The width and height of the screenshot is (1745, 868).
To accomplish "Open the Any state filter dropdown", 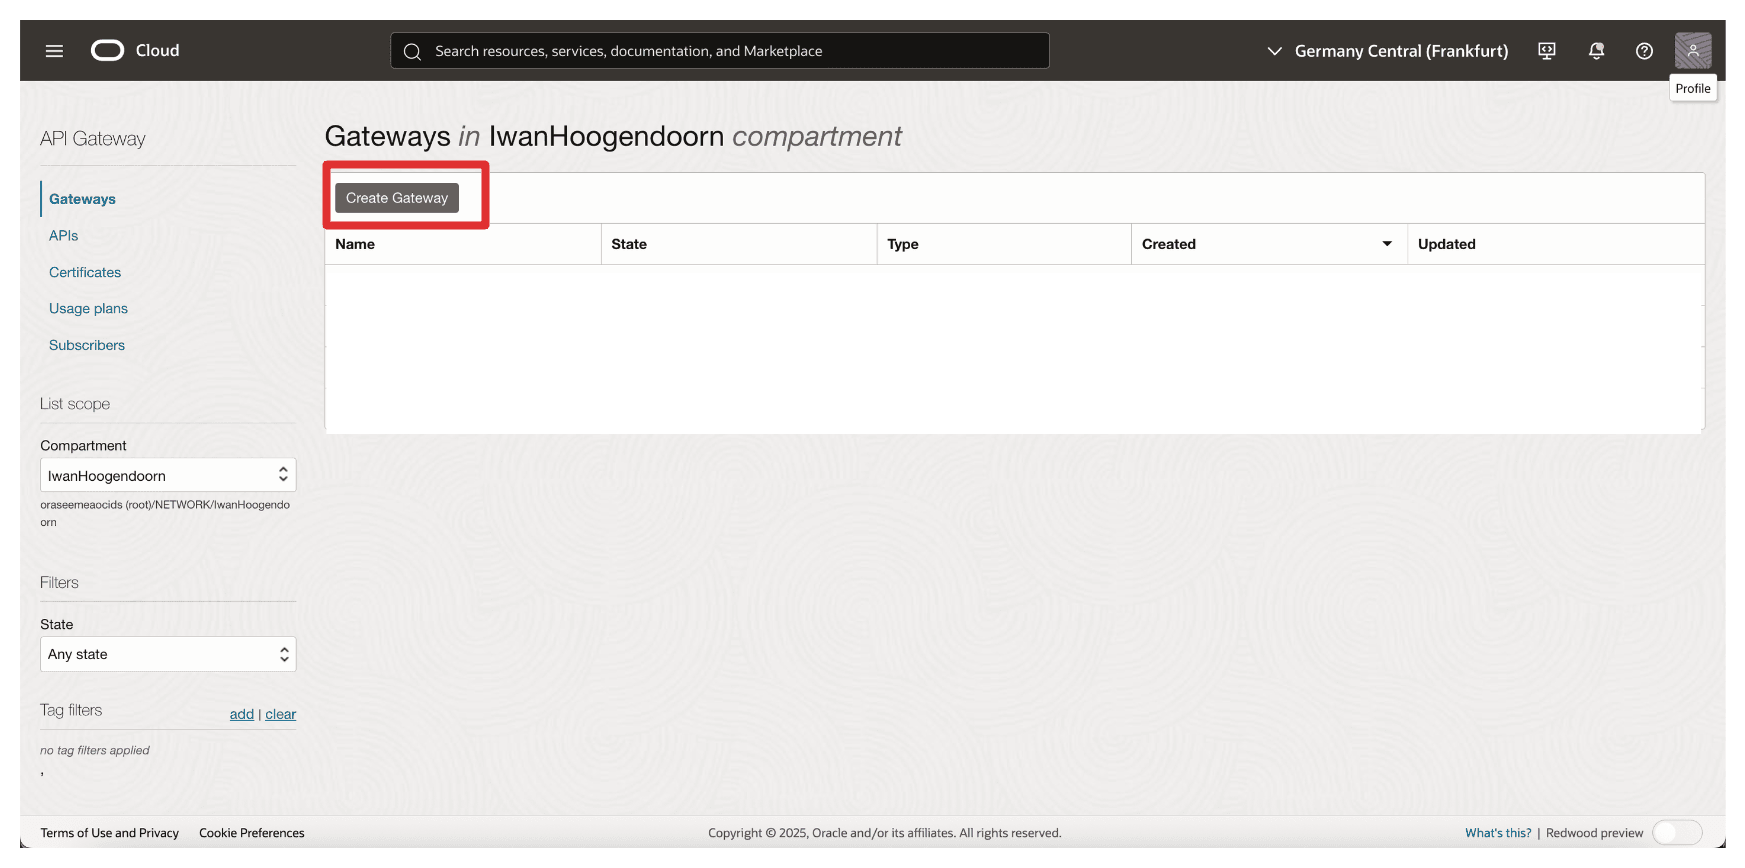I will (x=168, y=654).
